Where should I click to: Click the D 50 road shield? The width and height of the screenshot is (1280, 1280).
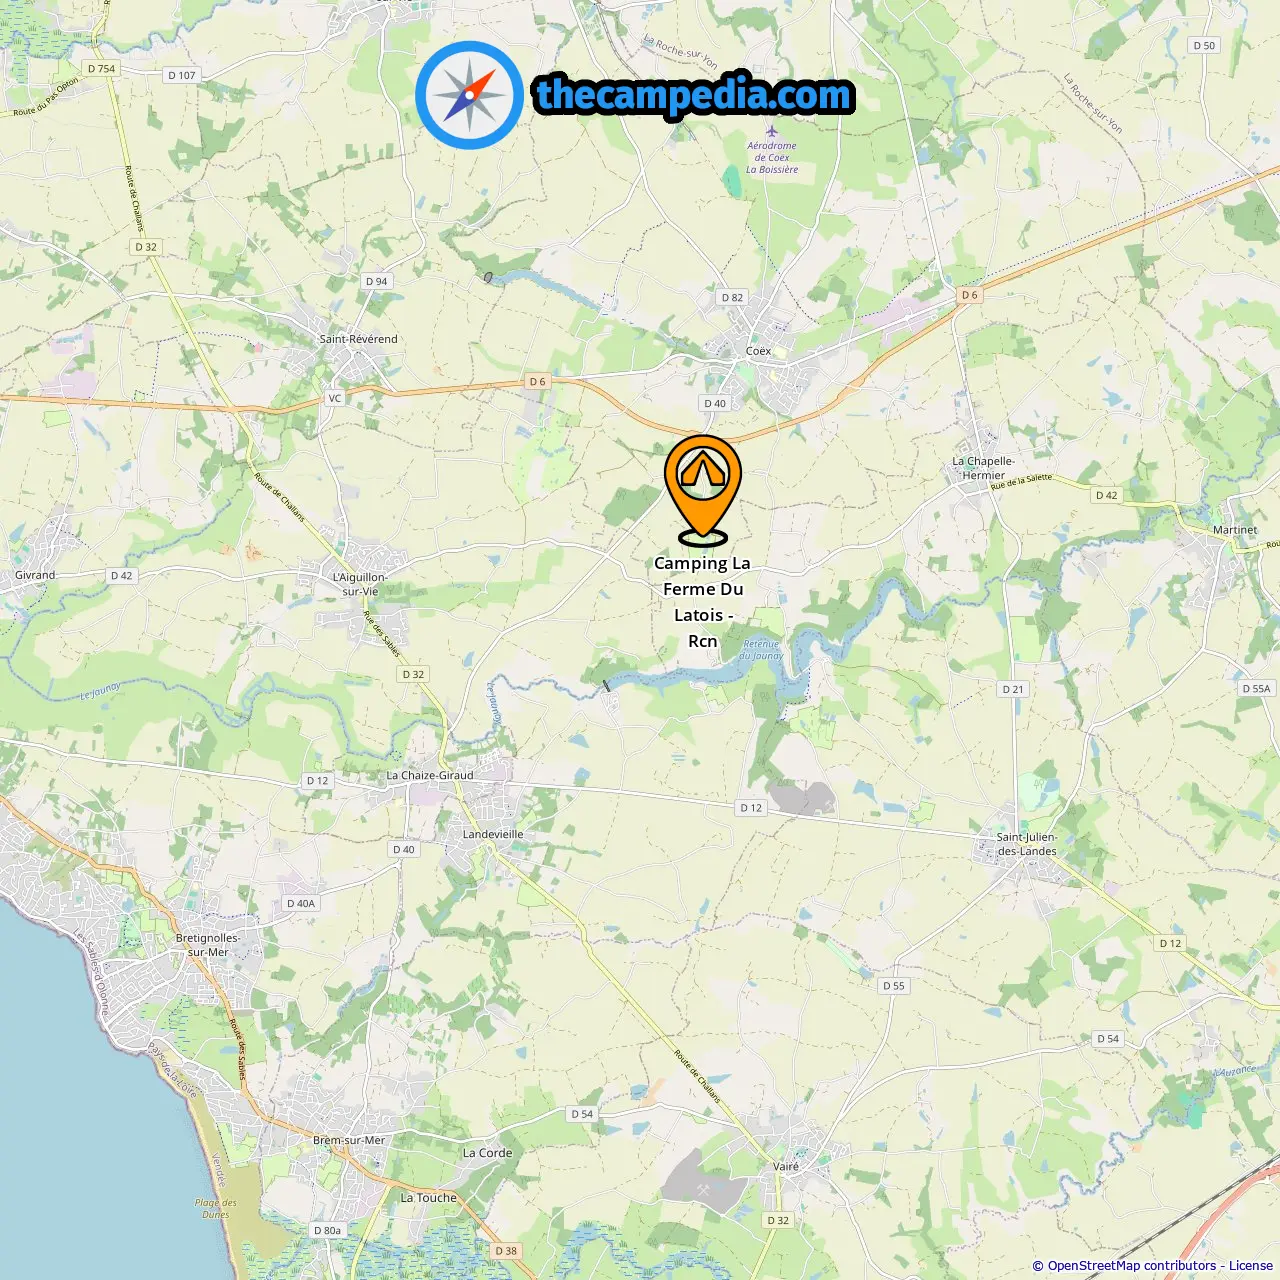1204,45
